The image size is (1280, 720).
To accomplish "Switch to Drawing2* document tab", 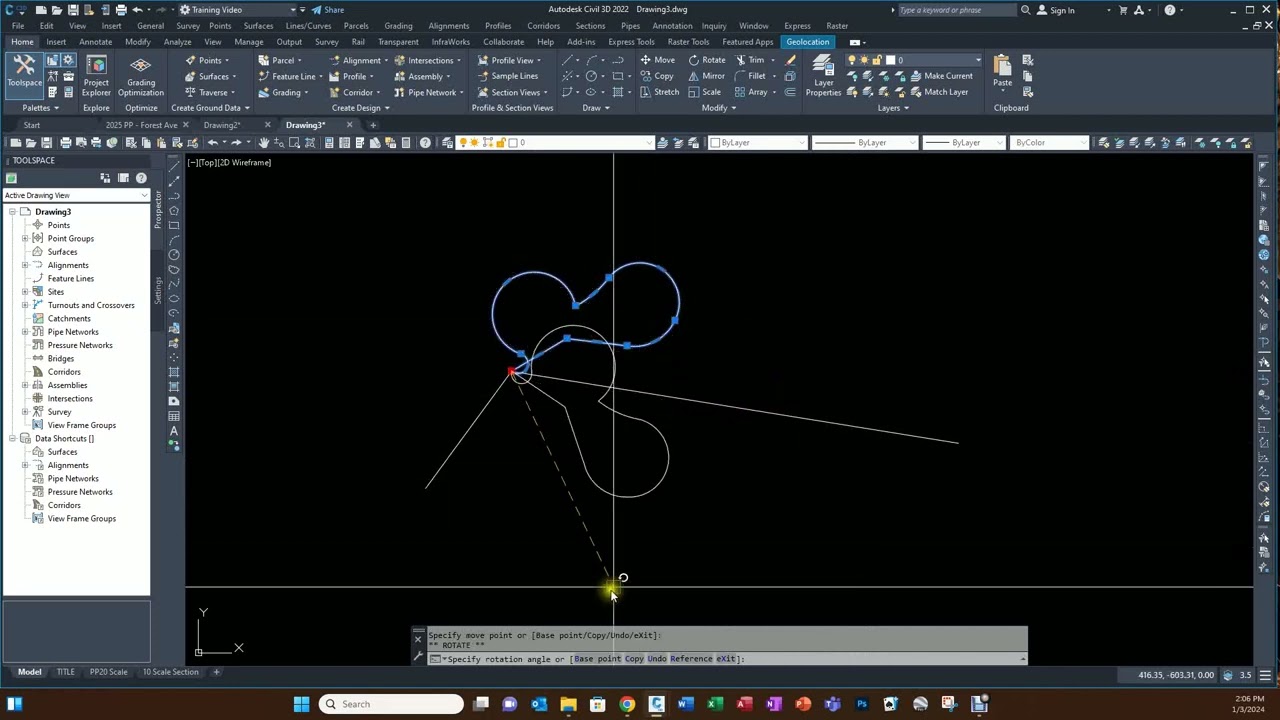I will pos(222,125).
